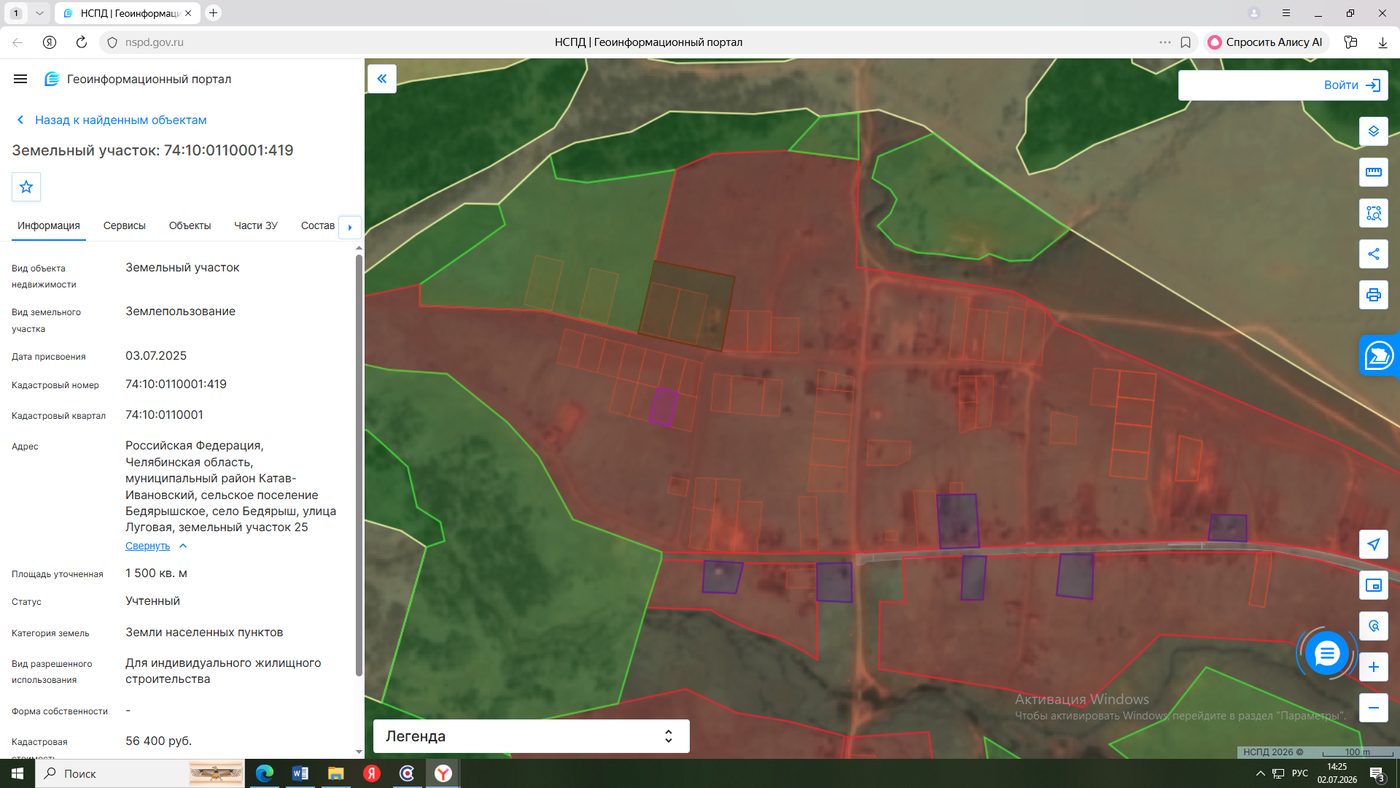Select the ruler measurement tool
Viewport: 1400px width, 788px height.
1374,172
